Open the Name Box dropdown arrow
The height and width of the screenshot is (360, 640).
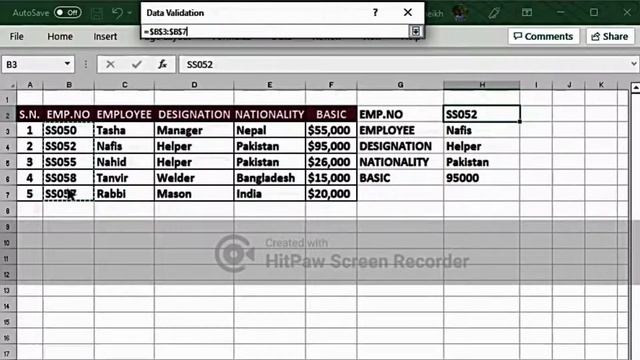[x=67, y=64]
